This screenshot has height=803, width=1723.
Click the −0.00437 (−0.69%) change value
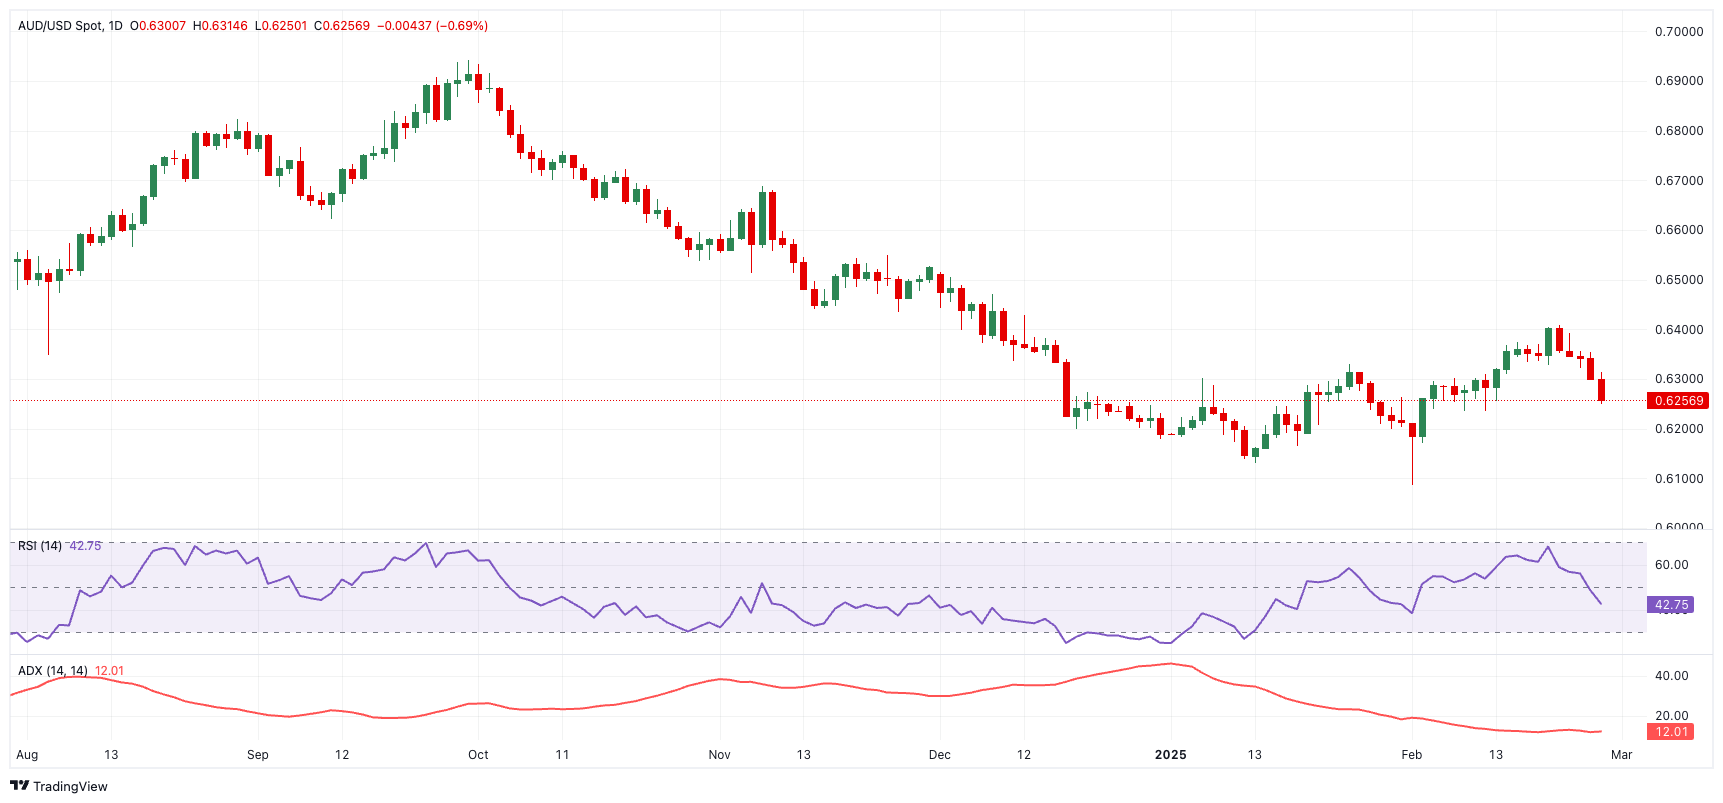click(432, 26)
